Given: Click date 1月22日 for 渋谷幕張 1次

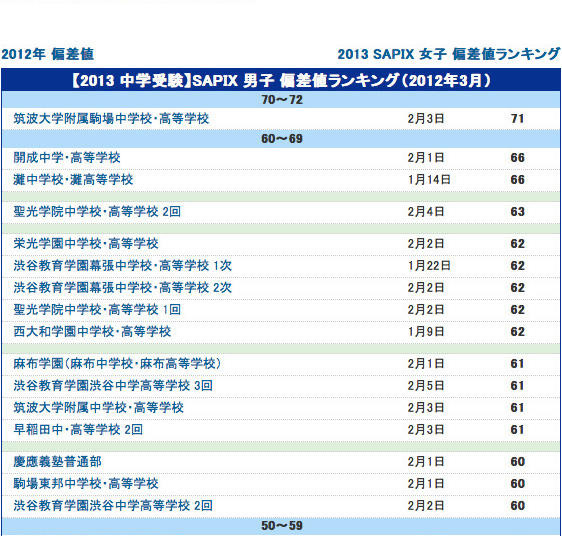Looking at the screenshot, I should (429, 266).
